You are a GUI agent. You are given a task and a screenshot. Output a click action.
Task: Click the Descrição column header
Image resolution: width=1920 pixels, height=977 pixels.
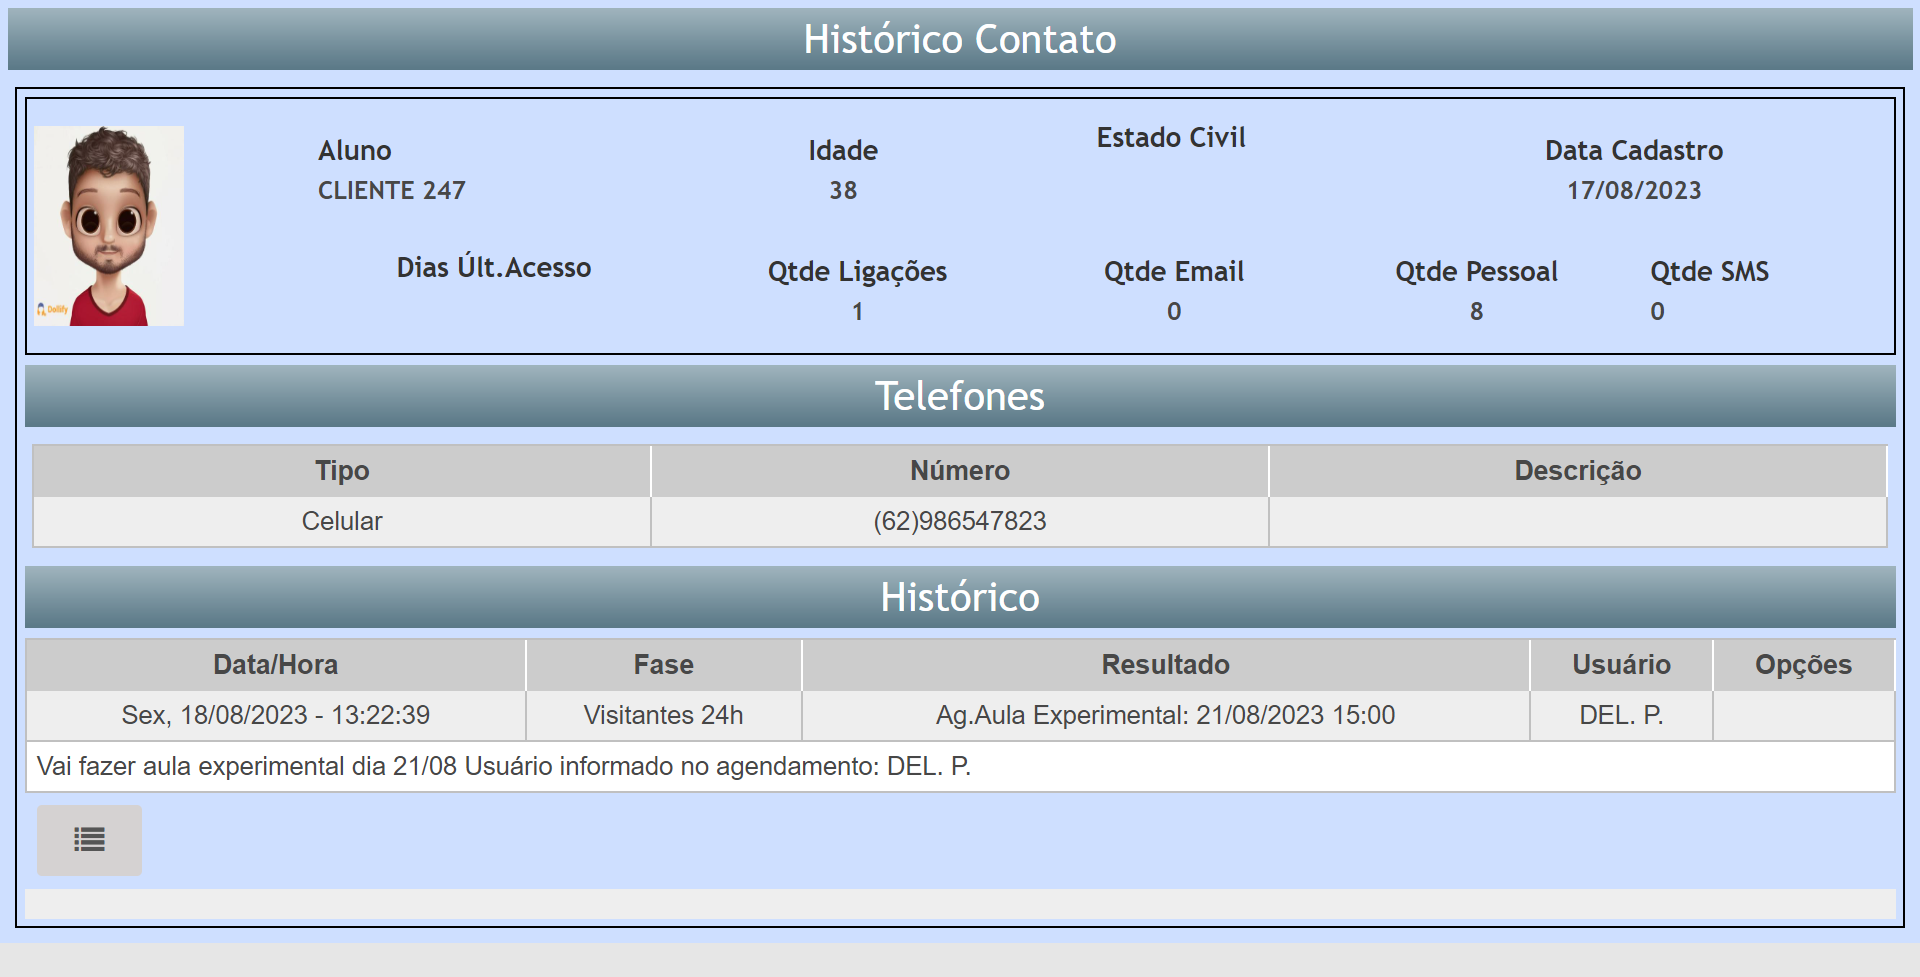coord(1577,471)
